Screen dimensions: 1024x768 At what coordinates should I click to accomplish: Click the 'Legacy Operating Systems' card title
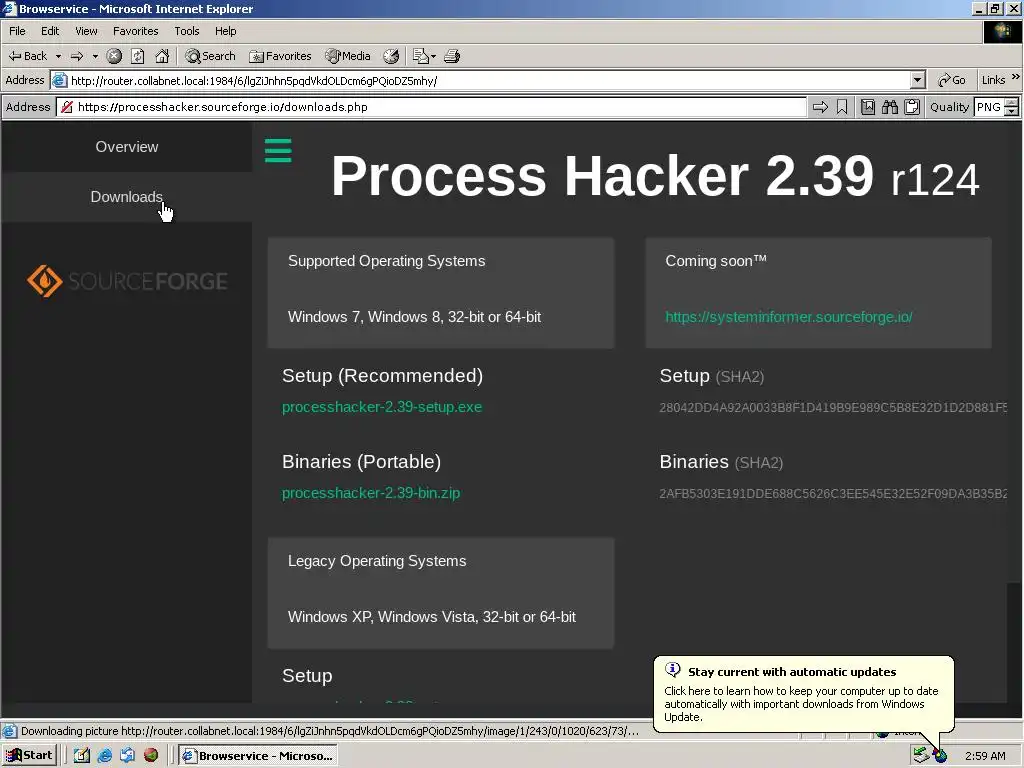[x=377, y=561]
